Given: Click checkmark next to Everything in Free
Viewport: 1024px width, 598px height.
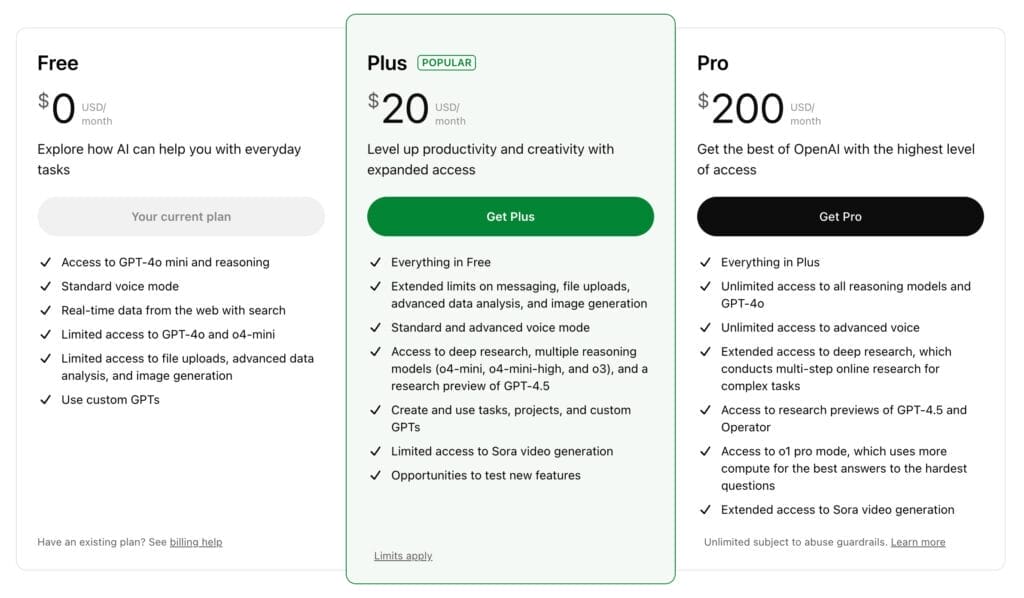Looking at the screenshot, I should [x=376, y=262].
